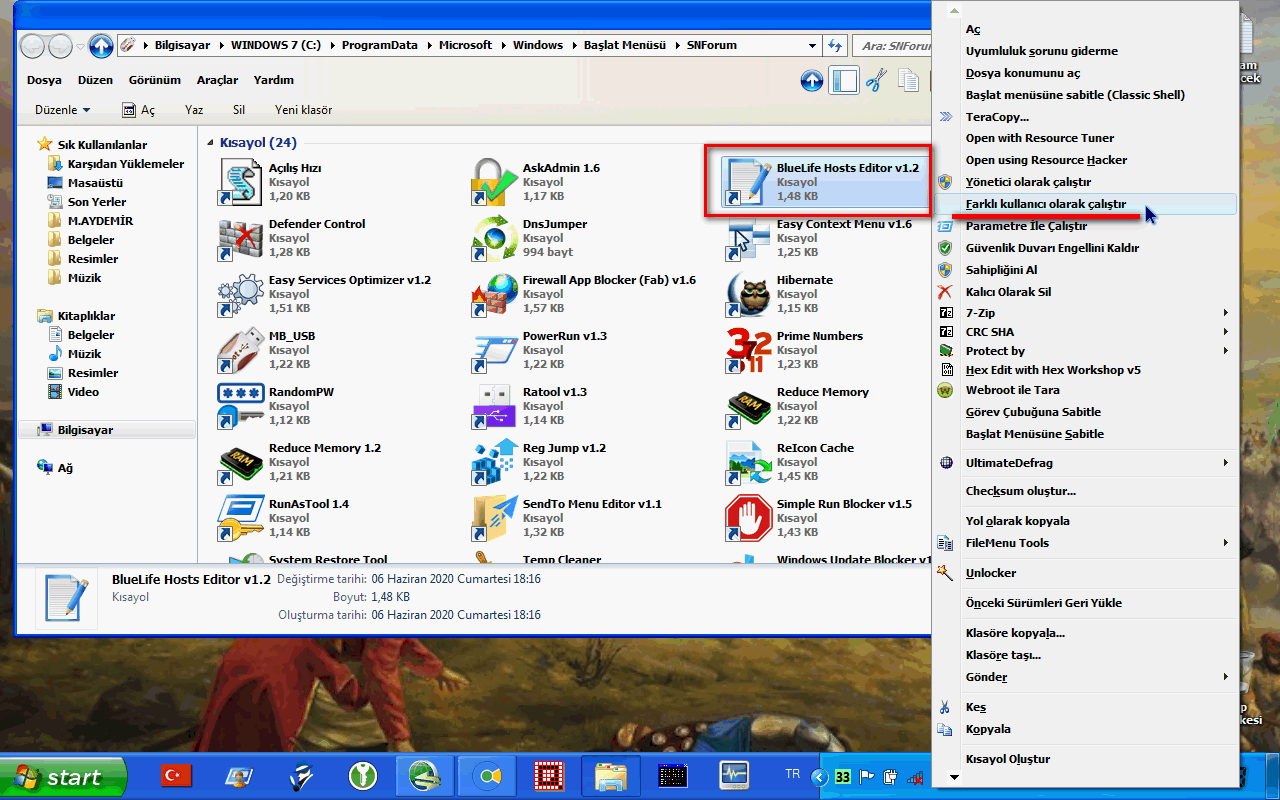Open the Görünüm menu
This screenshot has width=1280, height=800.
155,80
